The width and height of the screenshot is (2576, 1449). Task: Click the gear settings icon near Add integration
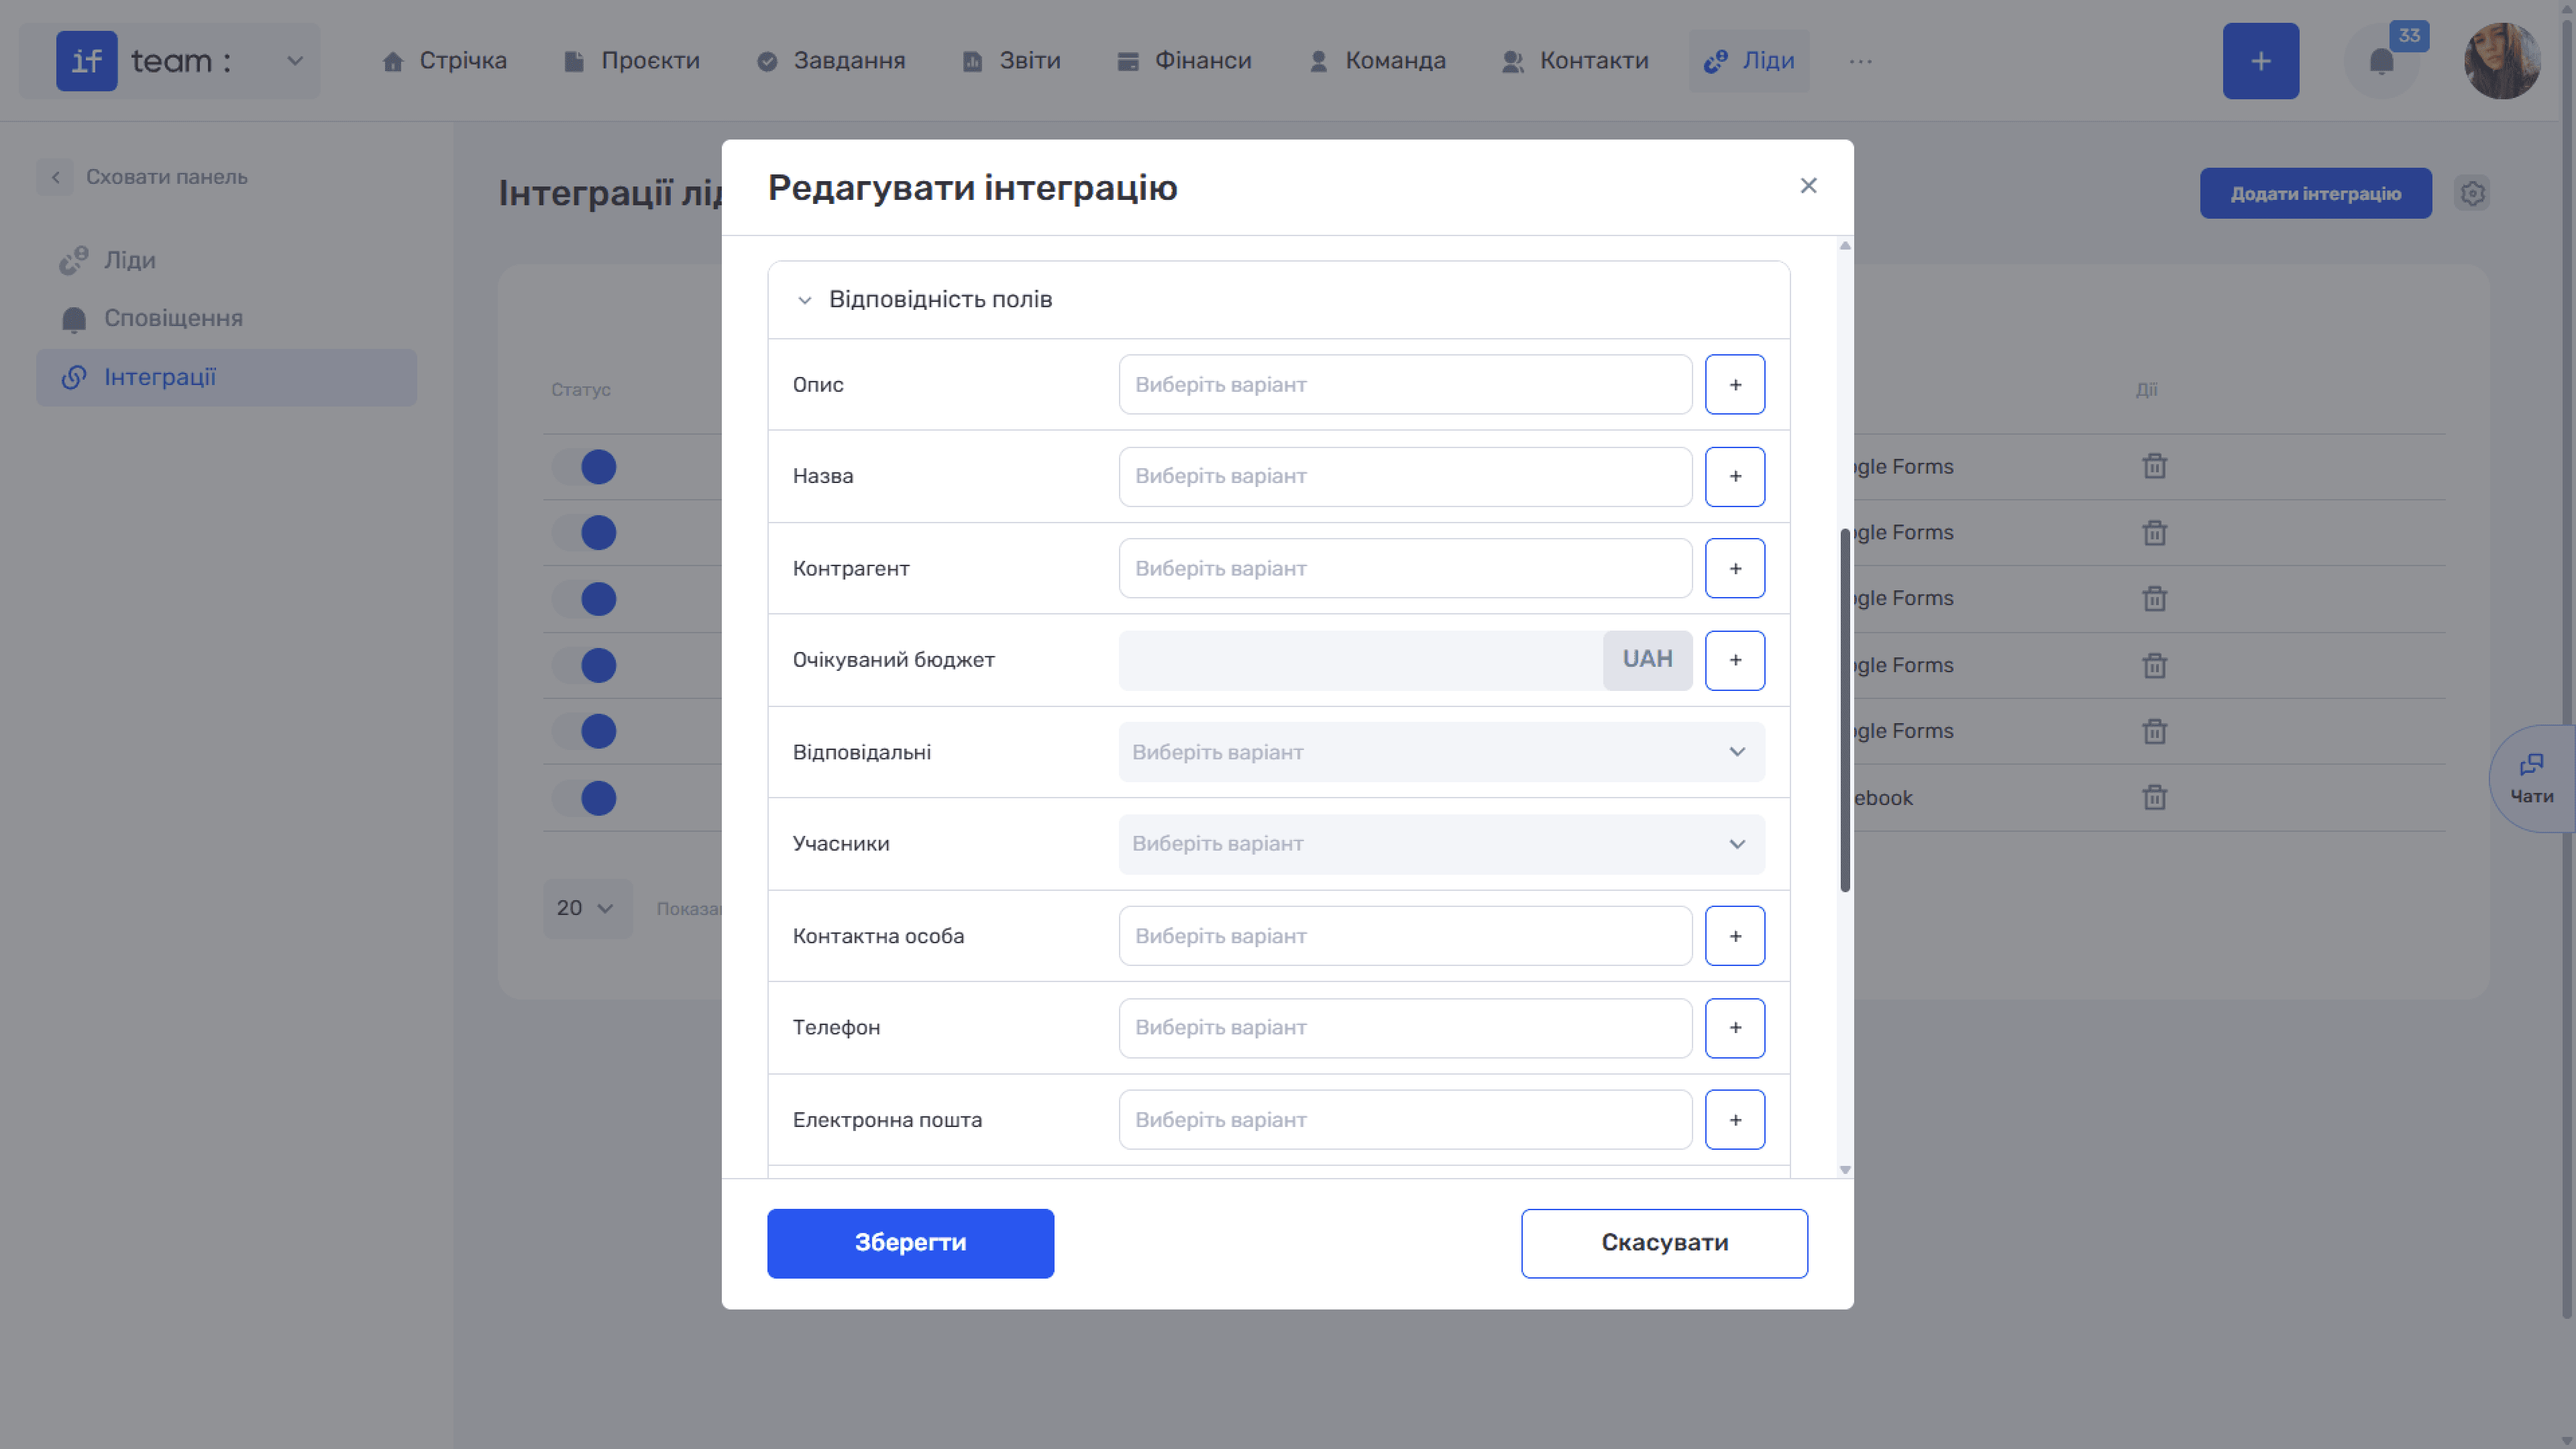(x=2472, y=193)
